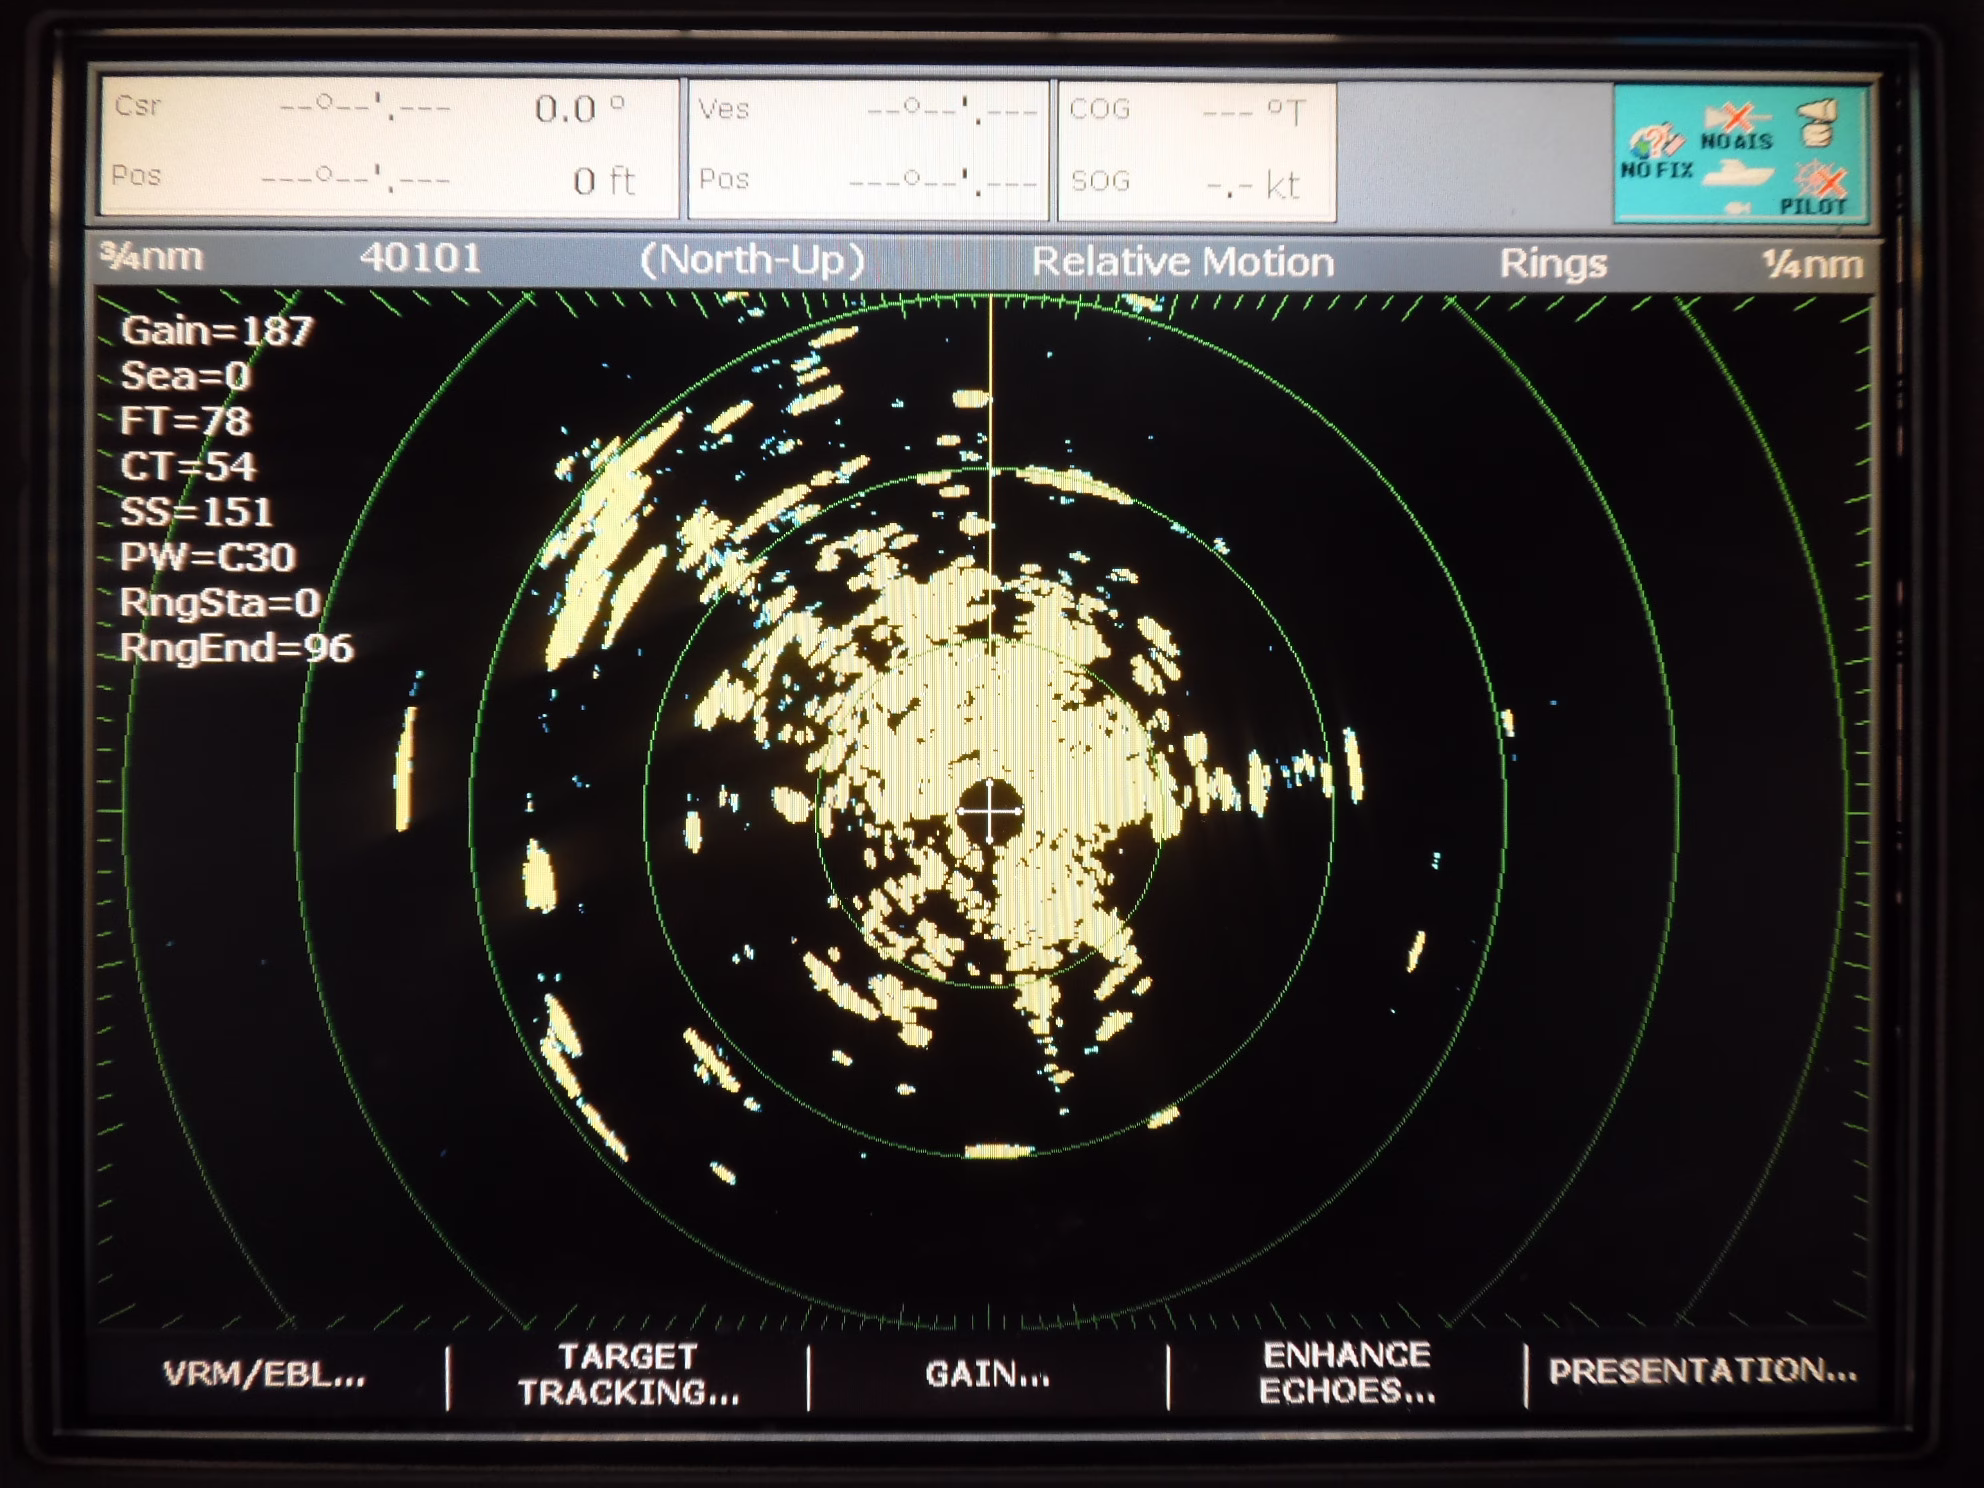Select the Relative Motion mode label
Viewport: 1984px width, 1488px height.
click(x=1182, y=262)
